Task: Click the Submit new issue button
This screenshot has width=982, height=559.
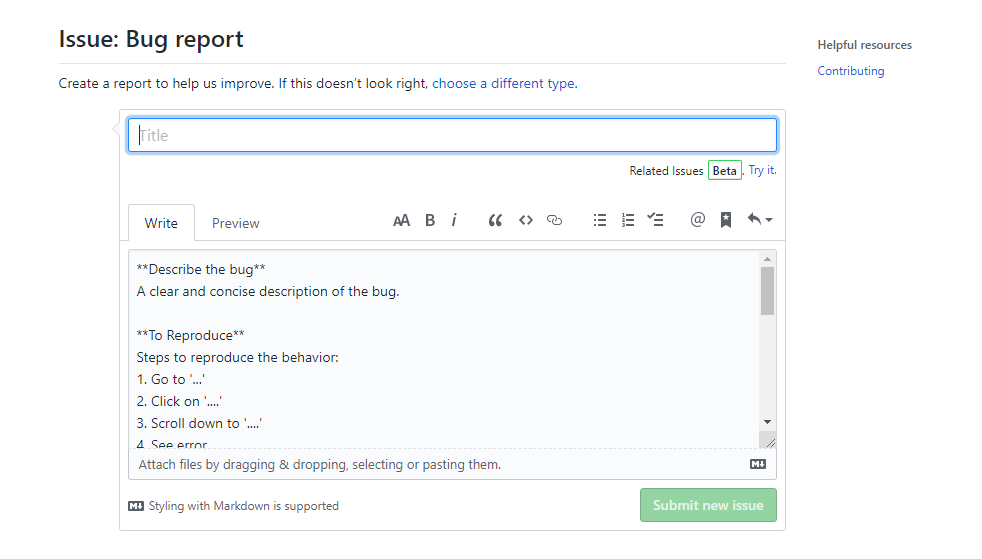Action: click(708, 505)
